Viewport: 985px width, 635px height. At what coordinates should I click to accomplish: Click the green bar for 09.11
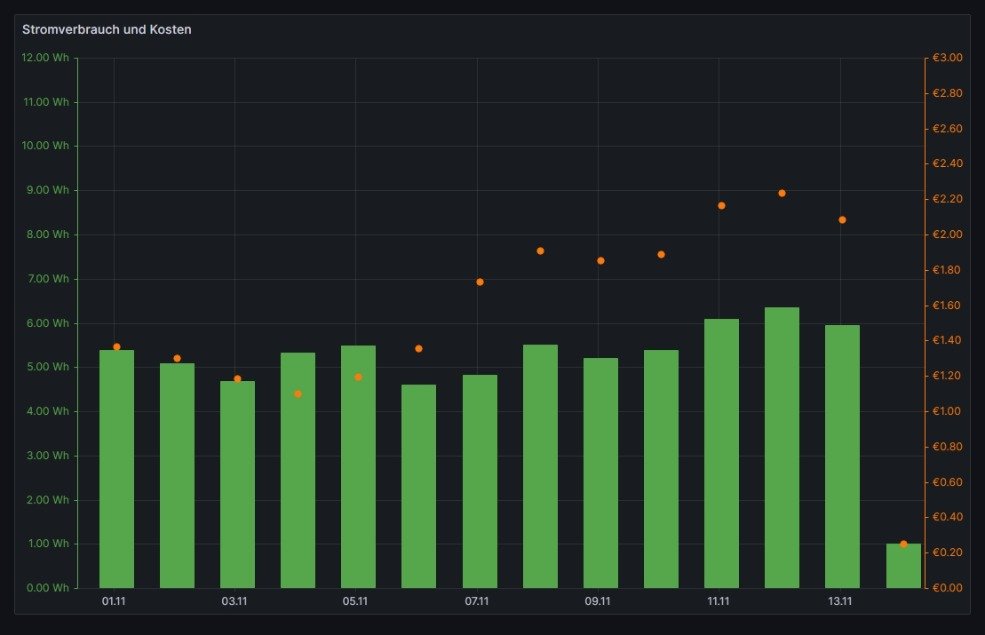[600, 473]
